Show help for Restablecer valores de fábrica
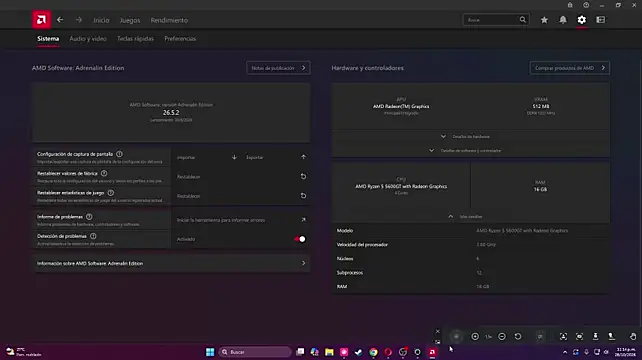This screenshot has height=360, width=642. pyautogui.click(x=104, y=173)
